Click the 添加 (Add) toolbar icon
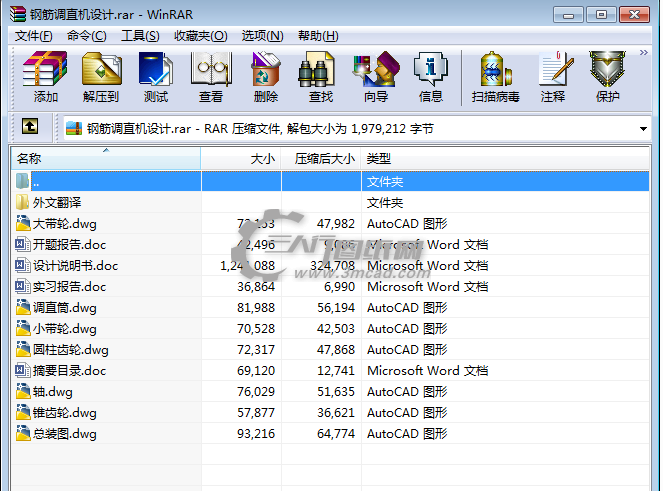The height and width of the screenshot is (491, 663). 45,77
